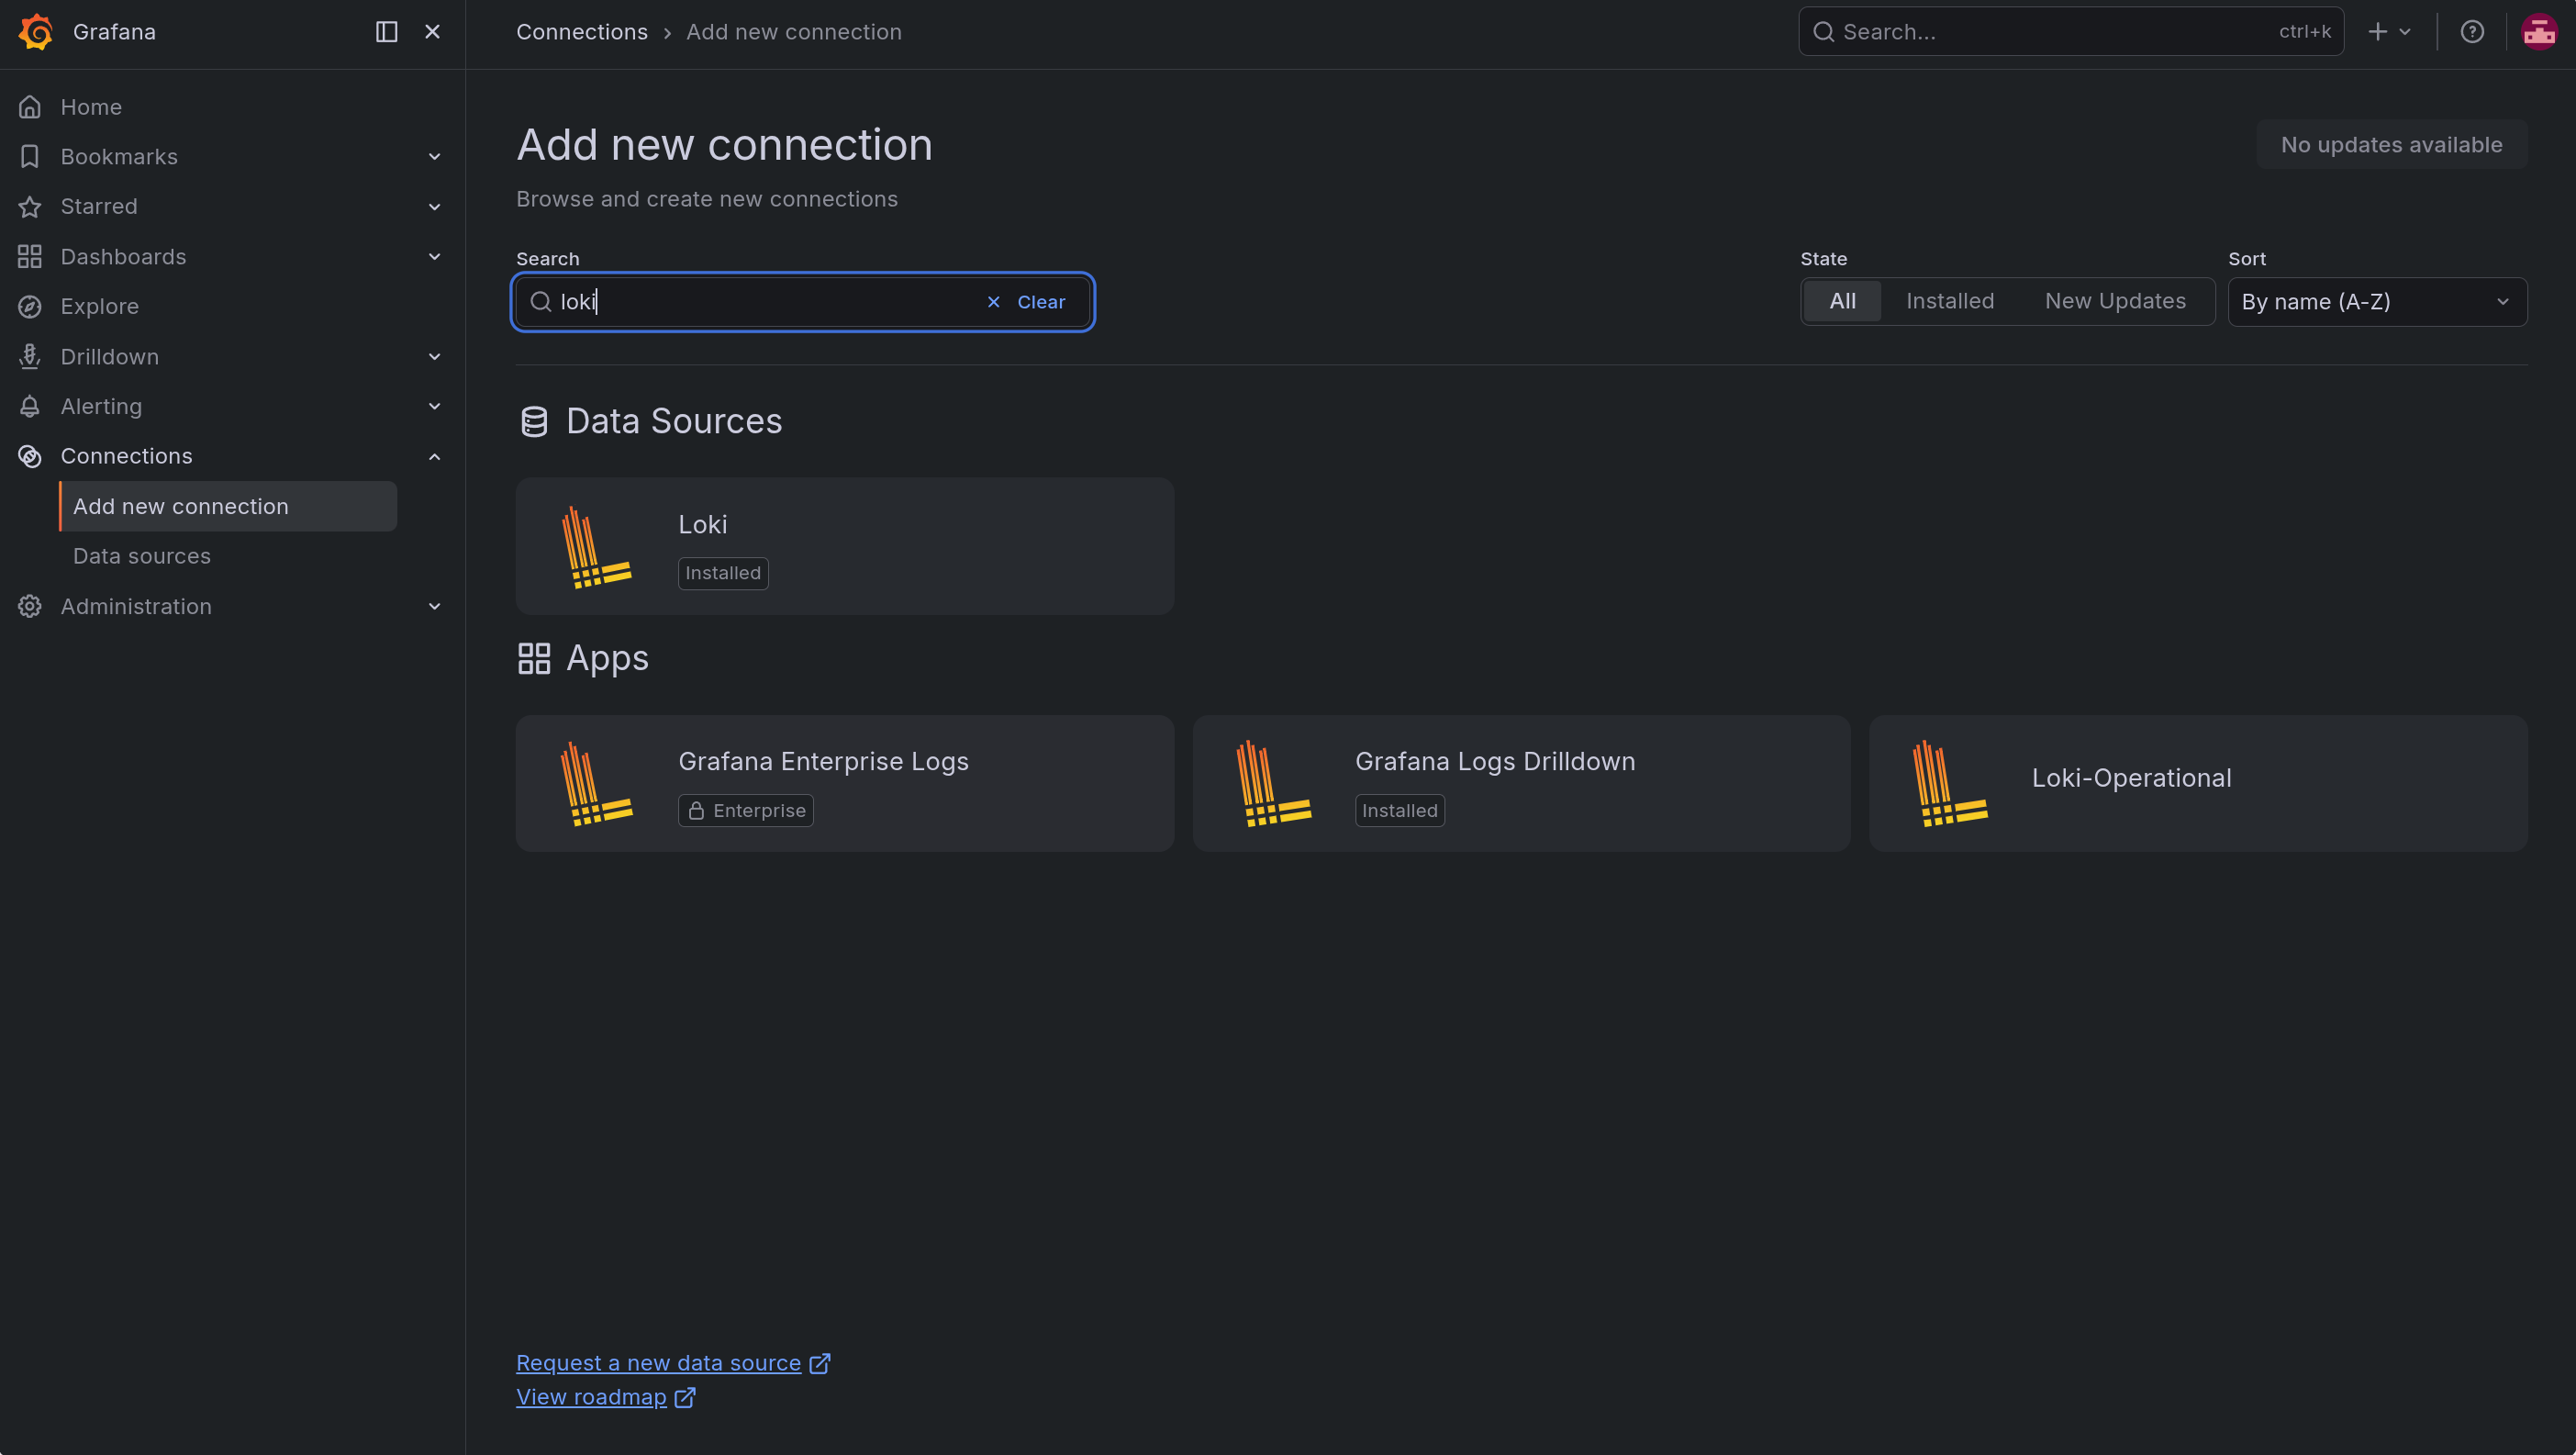The image size is (2576, 1455).
Task: Go to Home in sidebar
Action: (91, 107)
